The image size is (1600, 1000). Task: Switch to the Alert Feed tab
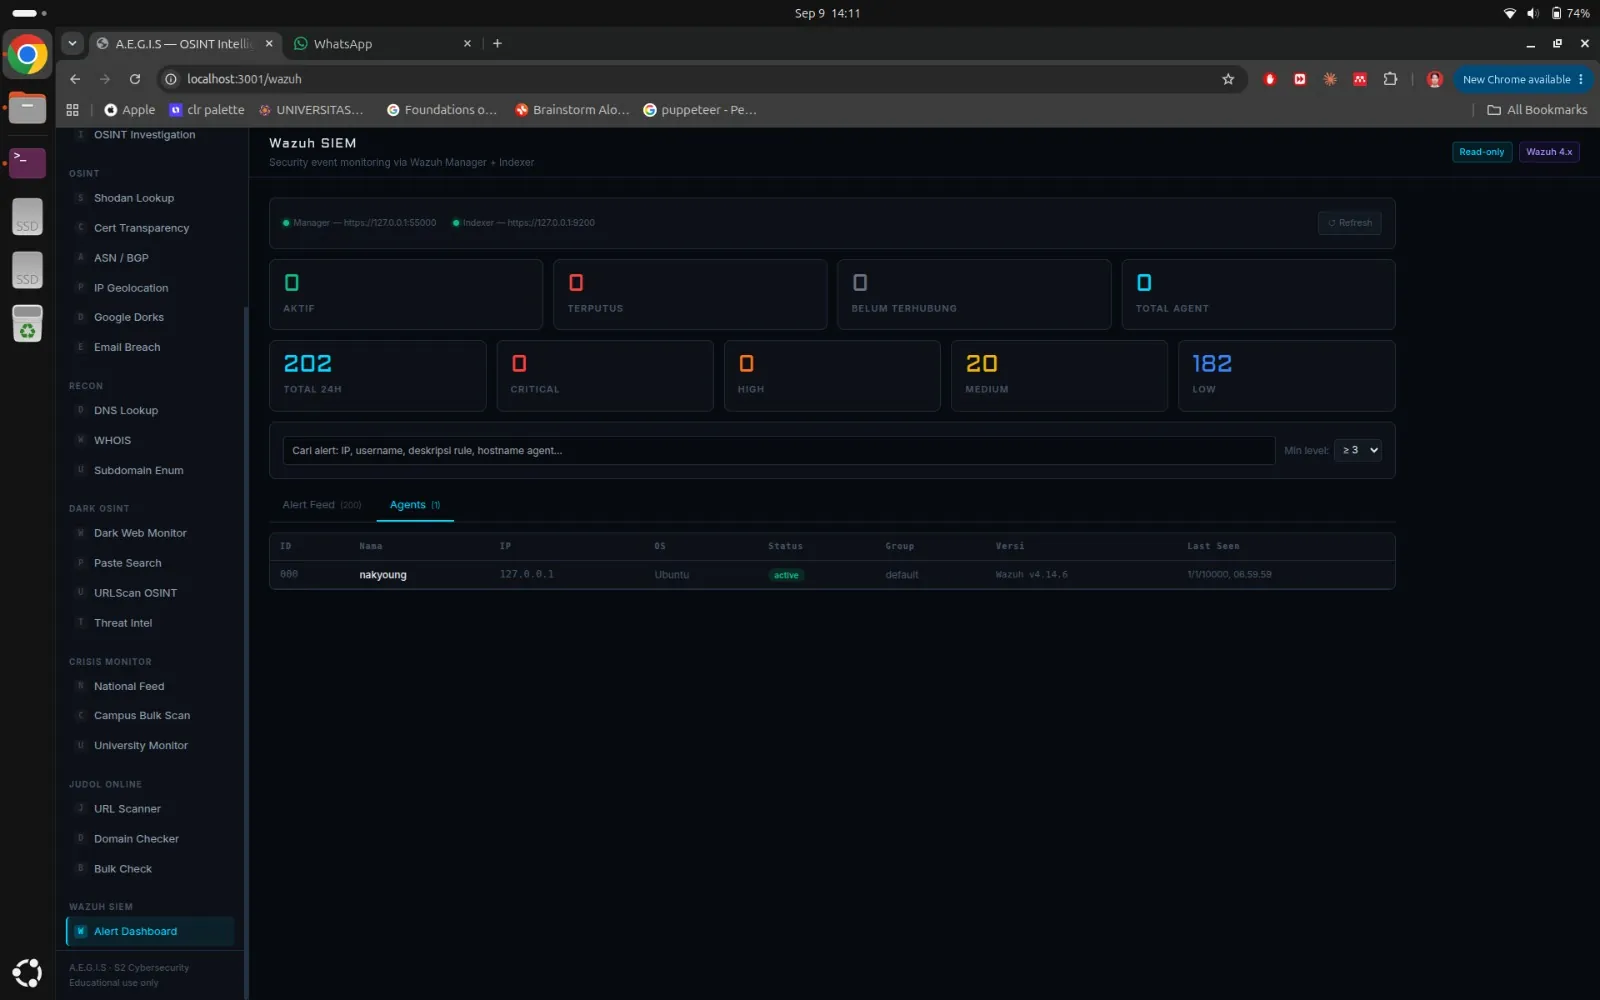[321, 505]
